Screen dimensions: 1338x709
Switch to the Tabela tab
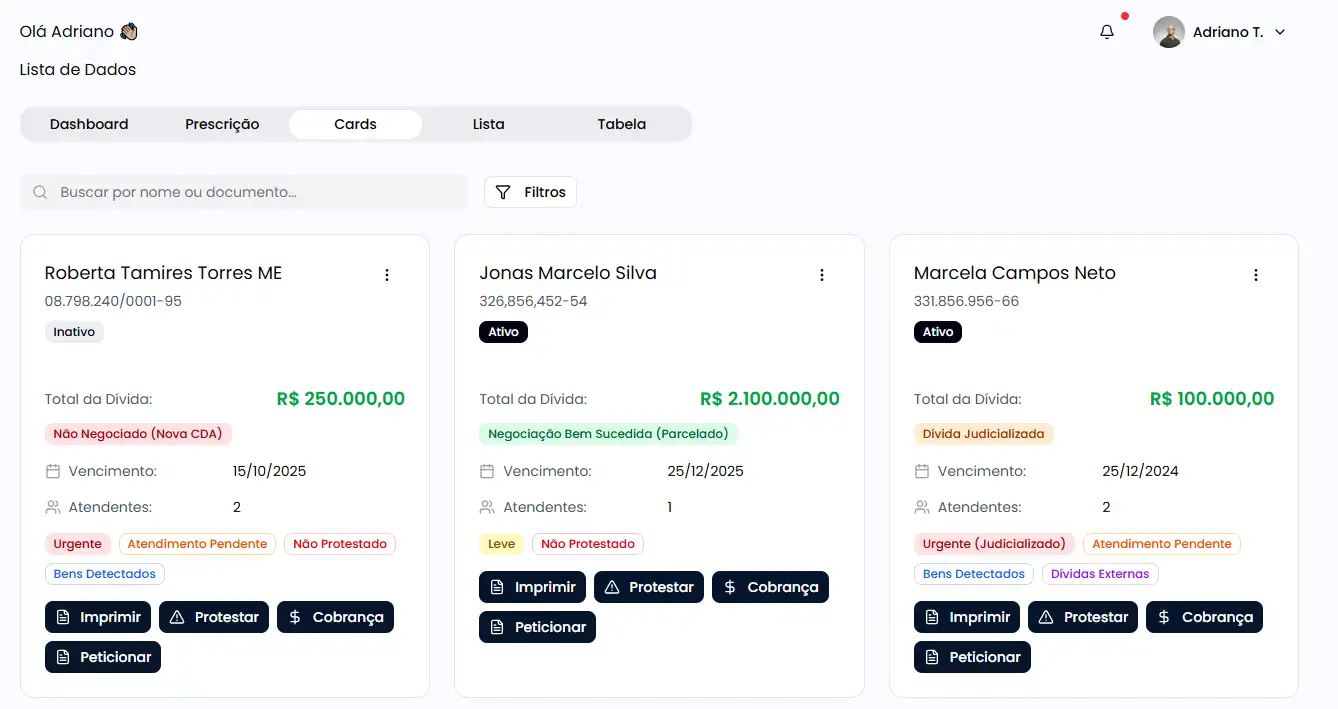621,124
